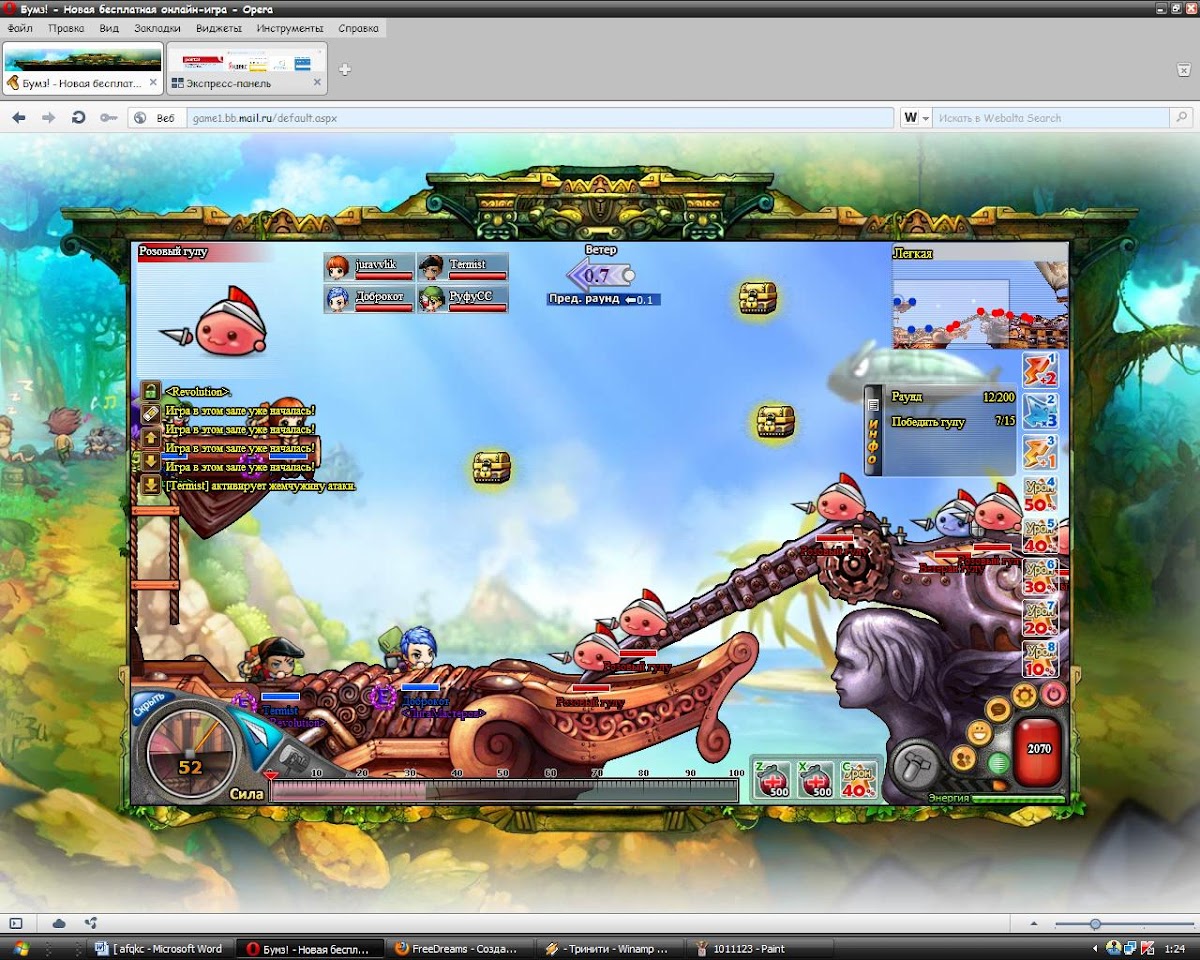Select player РуфусСС portrait
The image size is (1200, 960).
462,299
